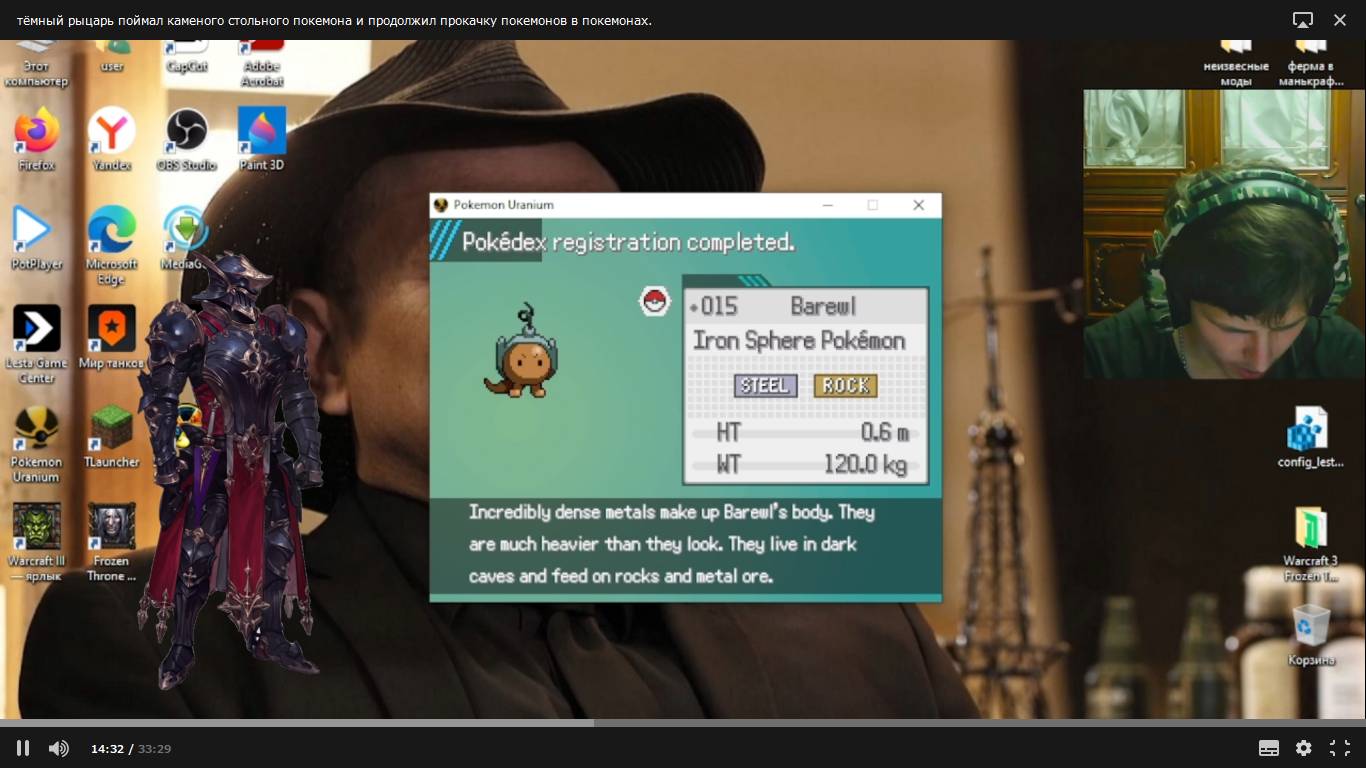Launch the Frozen Throne shortcut
The height and width of the screenshot is (768, 1366).
click(112, 542)
